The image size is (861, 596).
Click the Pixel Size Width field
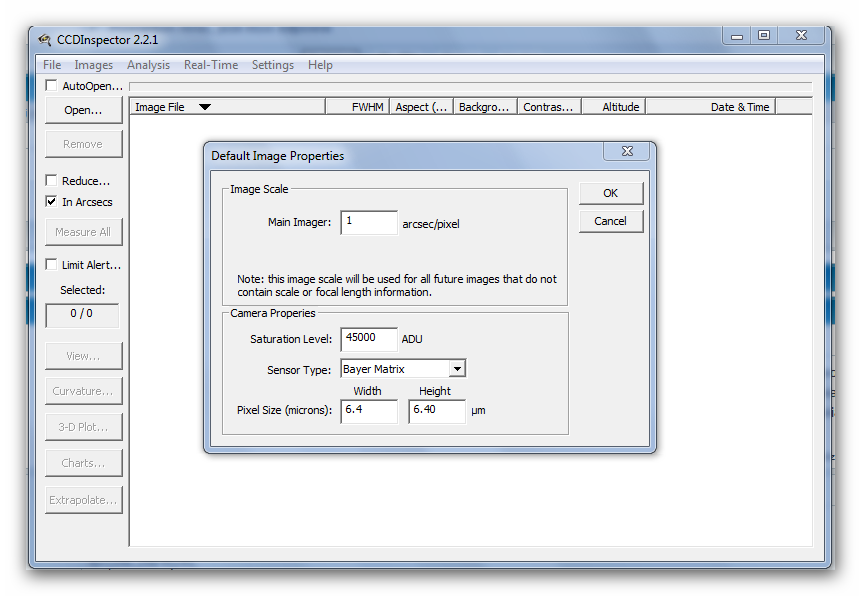[369, 411]
